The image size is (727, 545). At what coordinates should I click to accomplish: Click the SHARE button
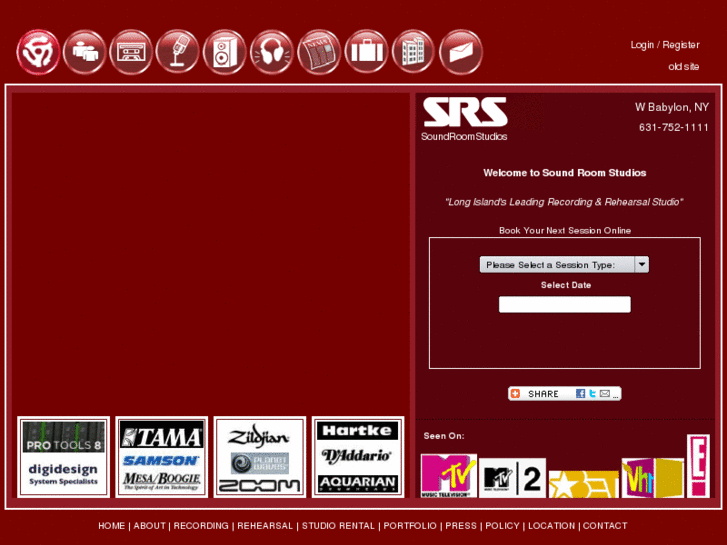pos(564,394)
